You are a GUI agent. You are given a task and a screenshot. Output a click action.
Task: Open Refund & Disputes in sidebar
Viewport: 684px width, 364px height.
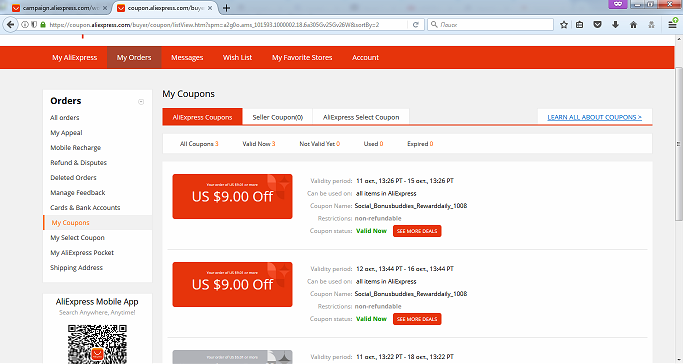pyautogui.click(x=79, y=162)
